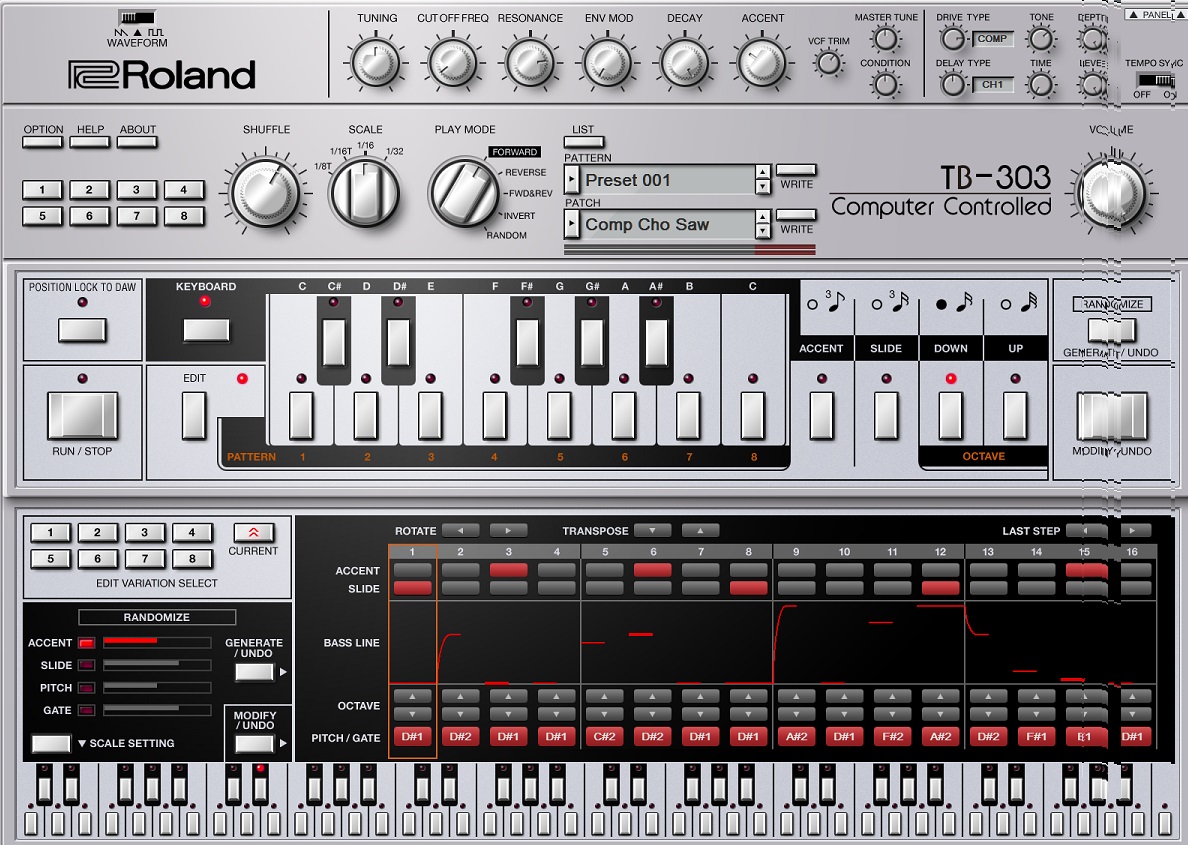Select pattern bank button 1
This screenshot has height=845, width=1188.
pyautogui.click(x=42, y=189)
